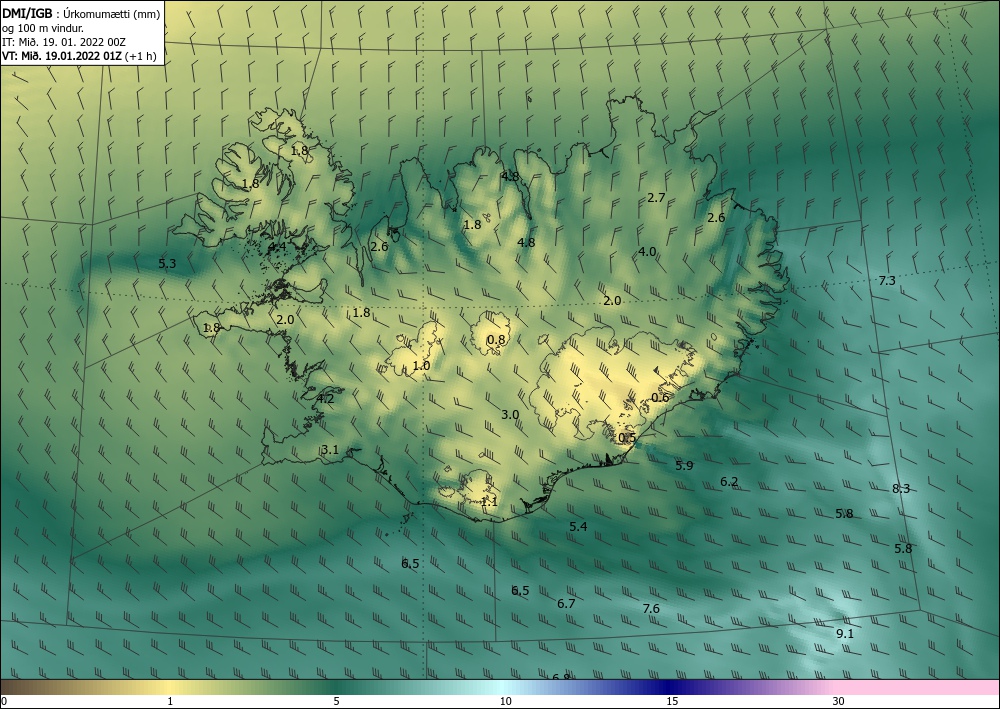Click the 0.5 value on the southeast coast
Viewport: 1000px width, 709px height.
tap(628, 437)
